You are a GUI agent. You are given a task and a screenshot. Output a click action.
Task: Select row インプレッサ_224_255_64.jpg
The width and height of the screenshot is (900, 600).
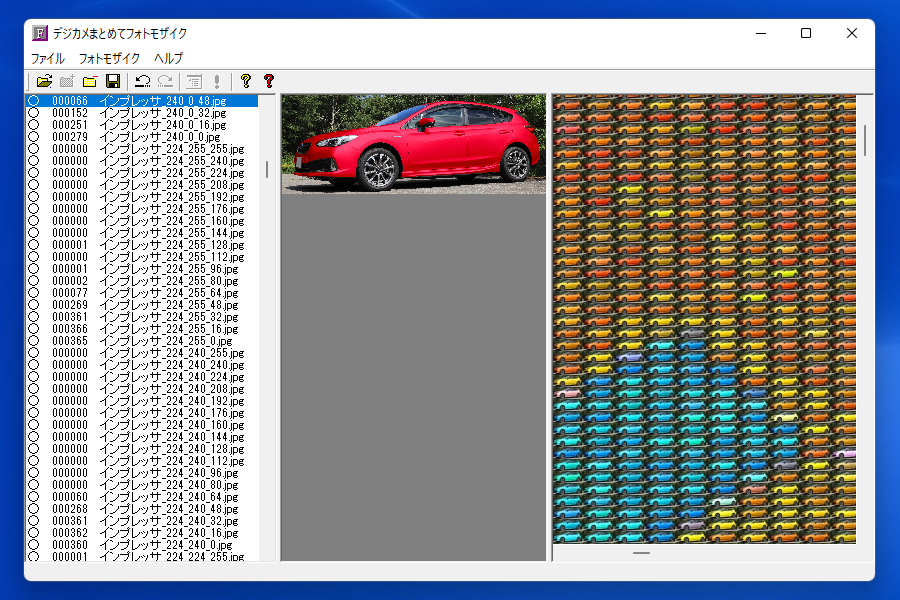142,293
